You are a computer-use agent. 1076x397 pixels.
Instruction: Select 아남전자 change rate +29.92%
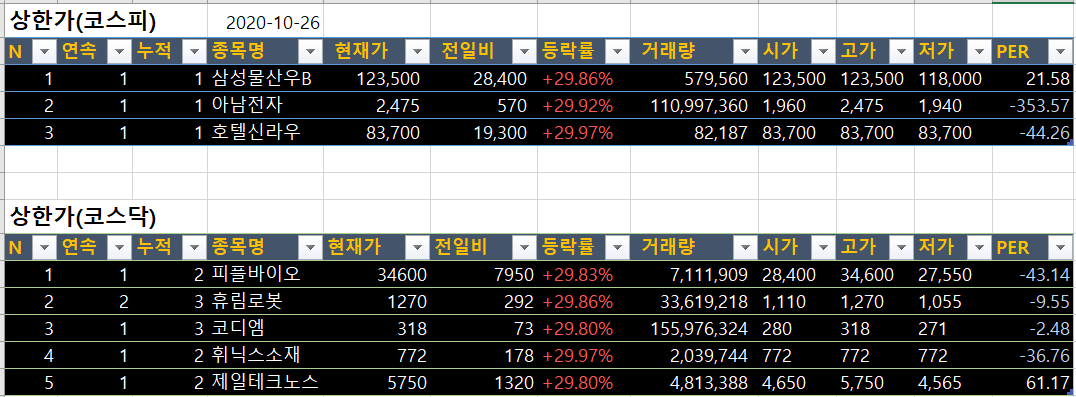click(584, 106)
